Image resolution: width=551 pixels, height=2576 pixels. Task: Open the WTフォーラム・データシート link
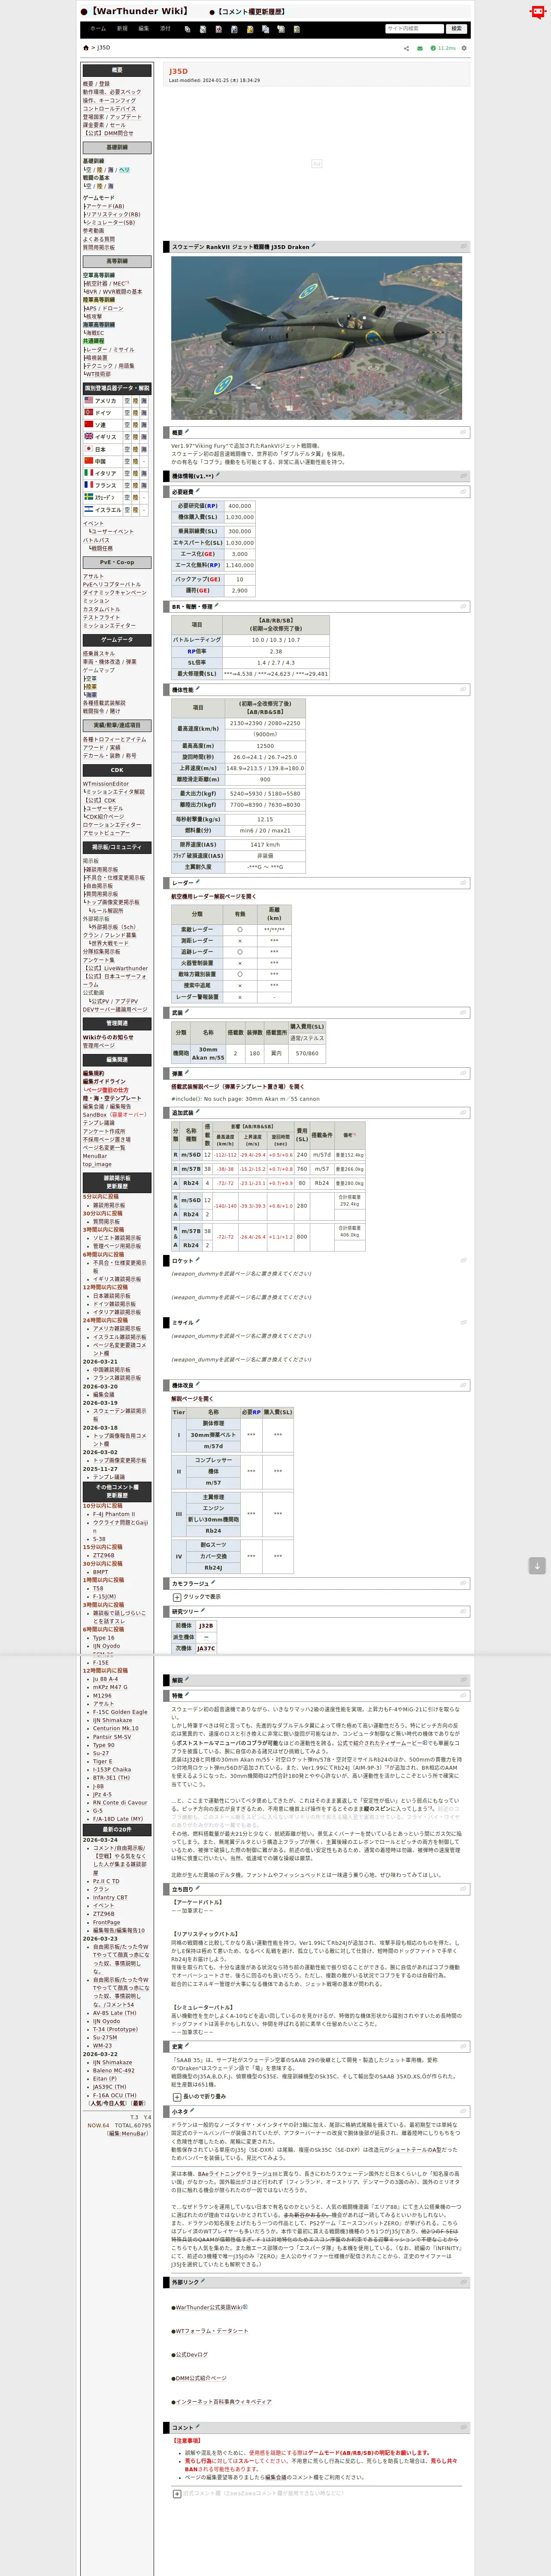[212, 2331]
